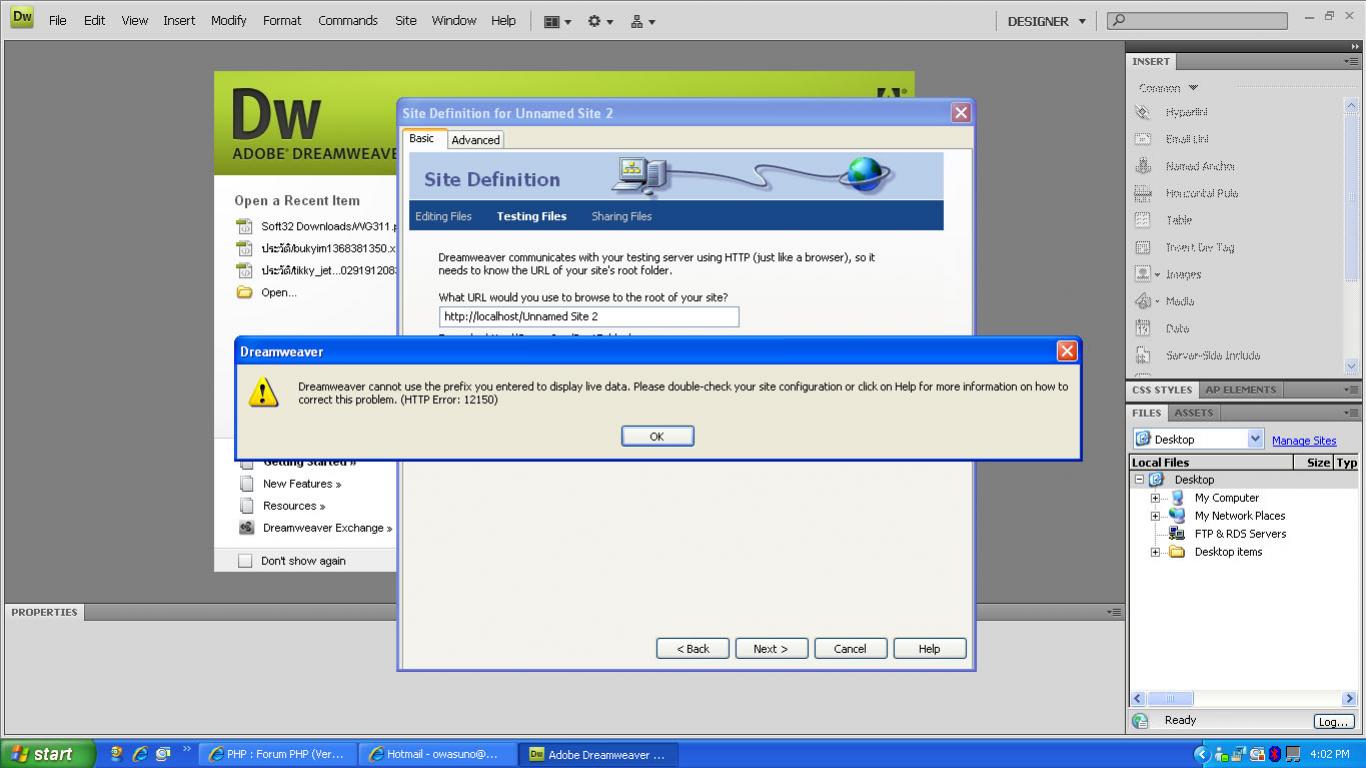The width and height of the screenshot is (1366, 768).
Task: Click the Next button in Site Definition
Action: pos(771,648)
